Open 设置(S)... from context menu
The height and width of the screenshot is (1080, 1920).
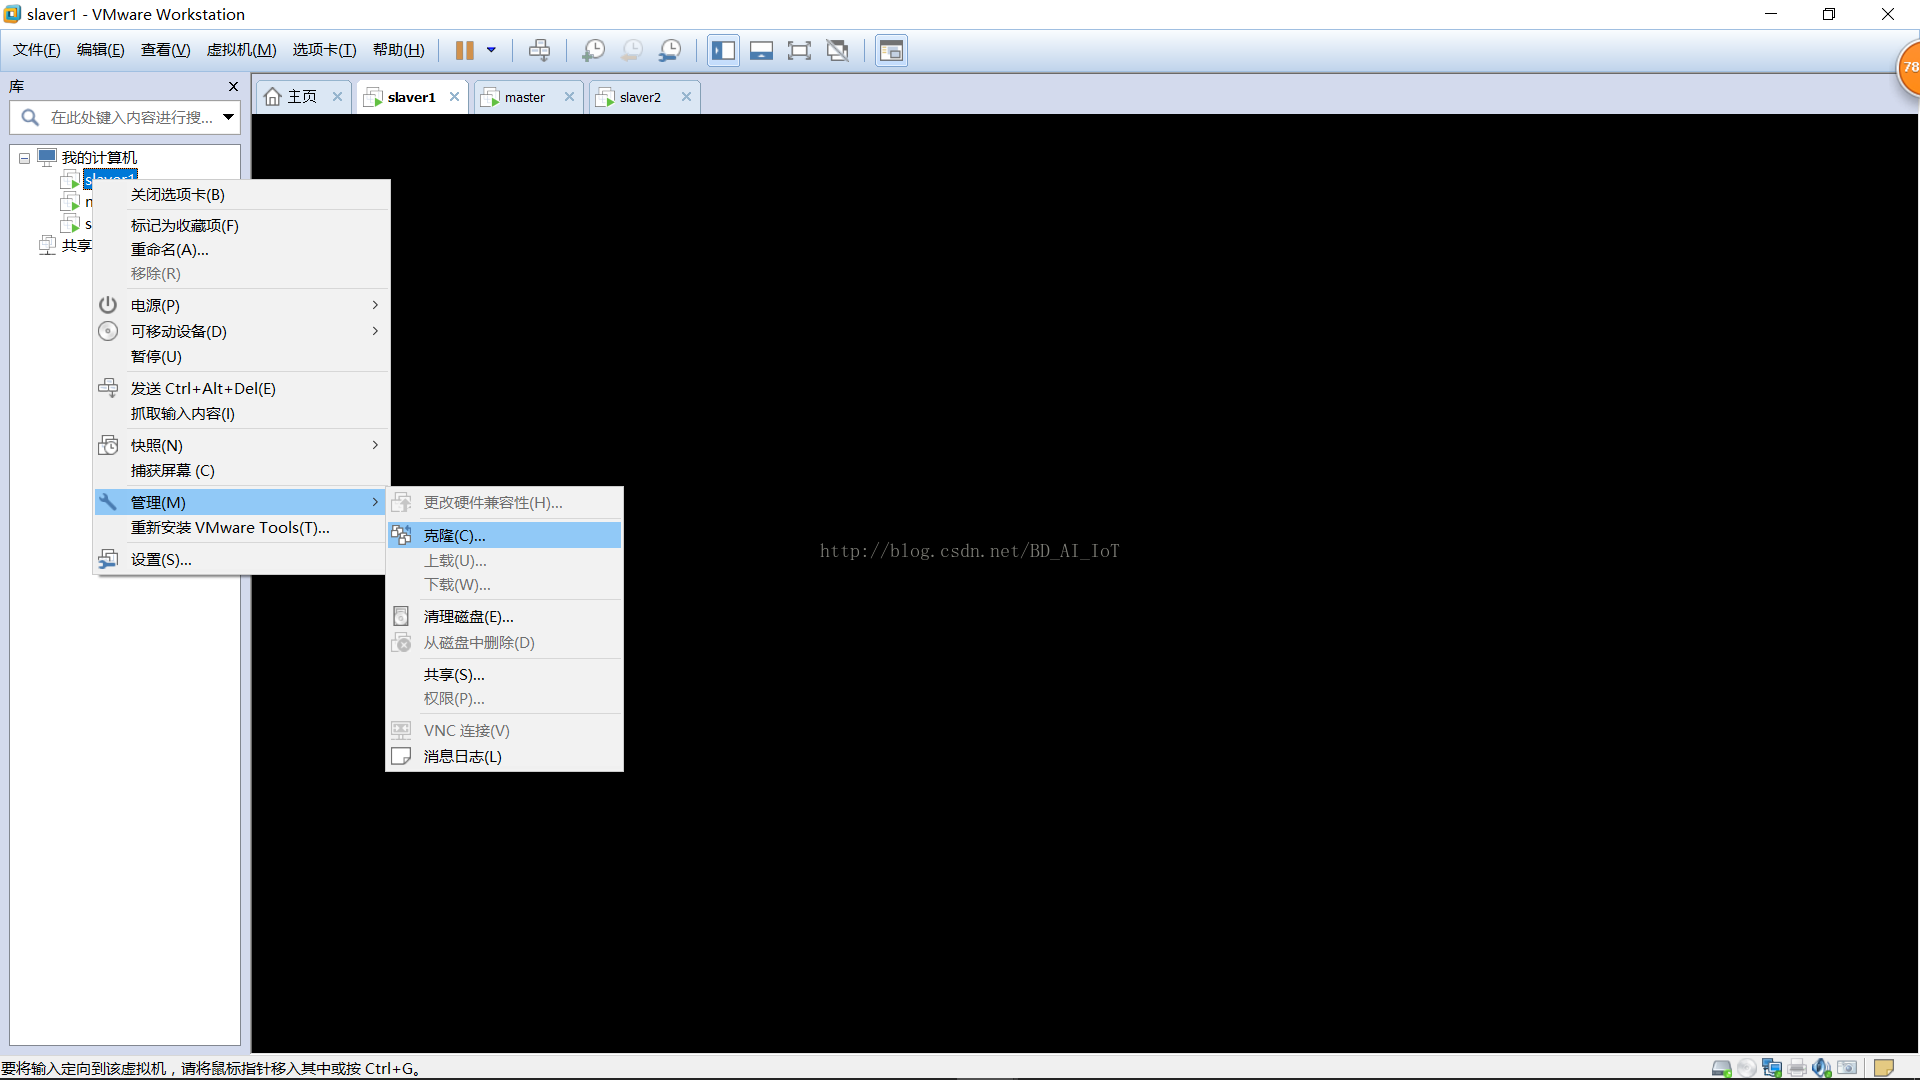point(241,559)
